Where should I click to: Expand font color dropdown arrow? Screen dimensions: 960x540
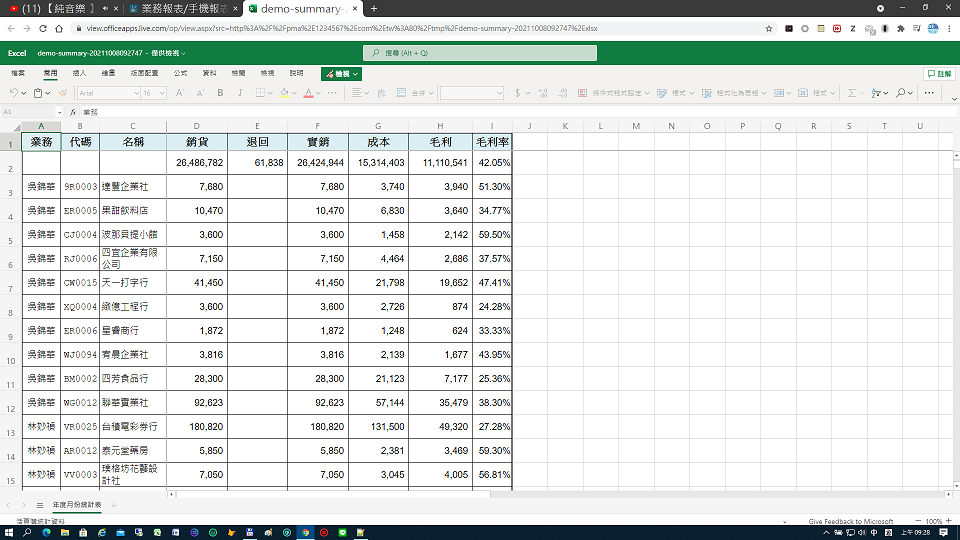(x=318, y=94)
